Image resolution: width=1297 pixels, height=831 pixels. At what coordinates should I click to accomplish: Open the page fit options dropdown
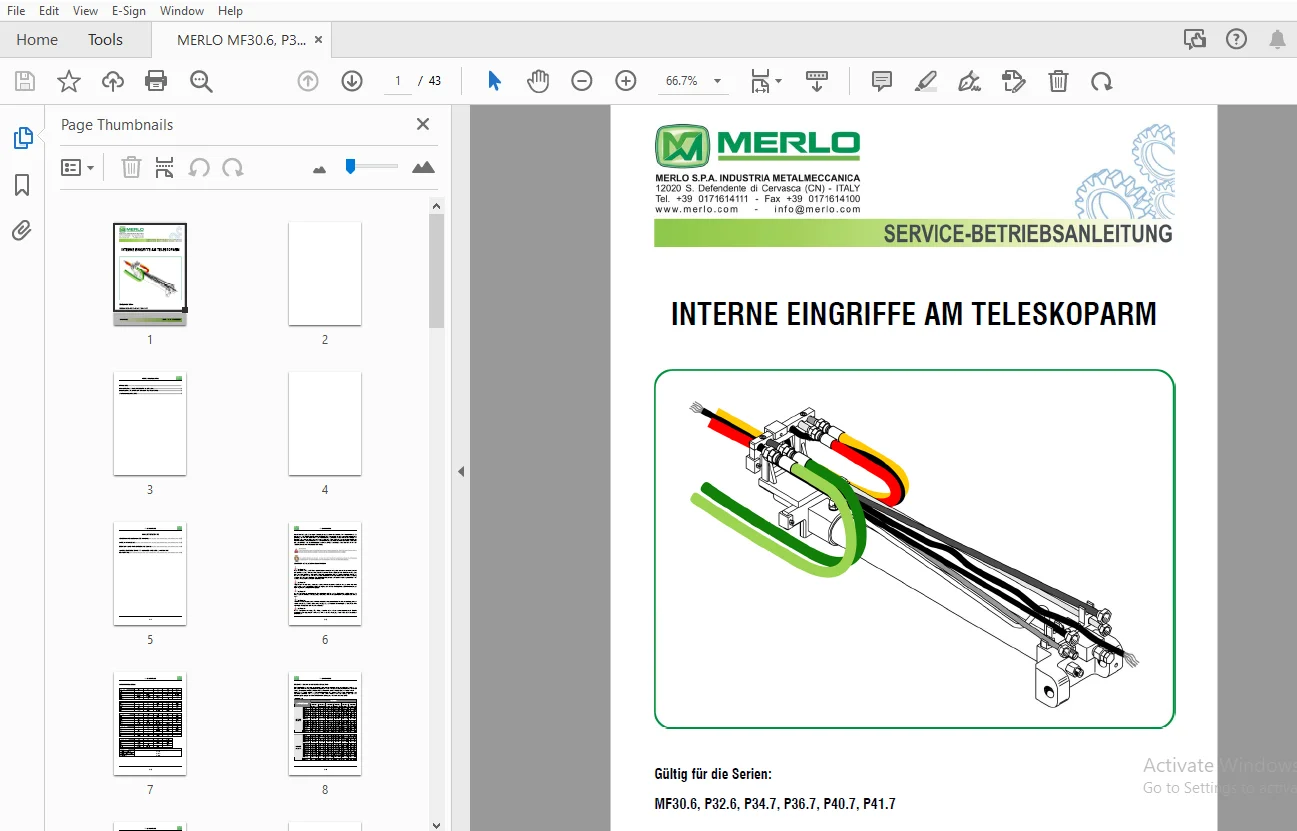click(x=766, y=81)
